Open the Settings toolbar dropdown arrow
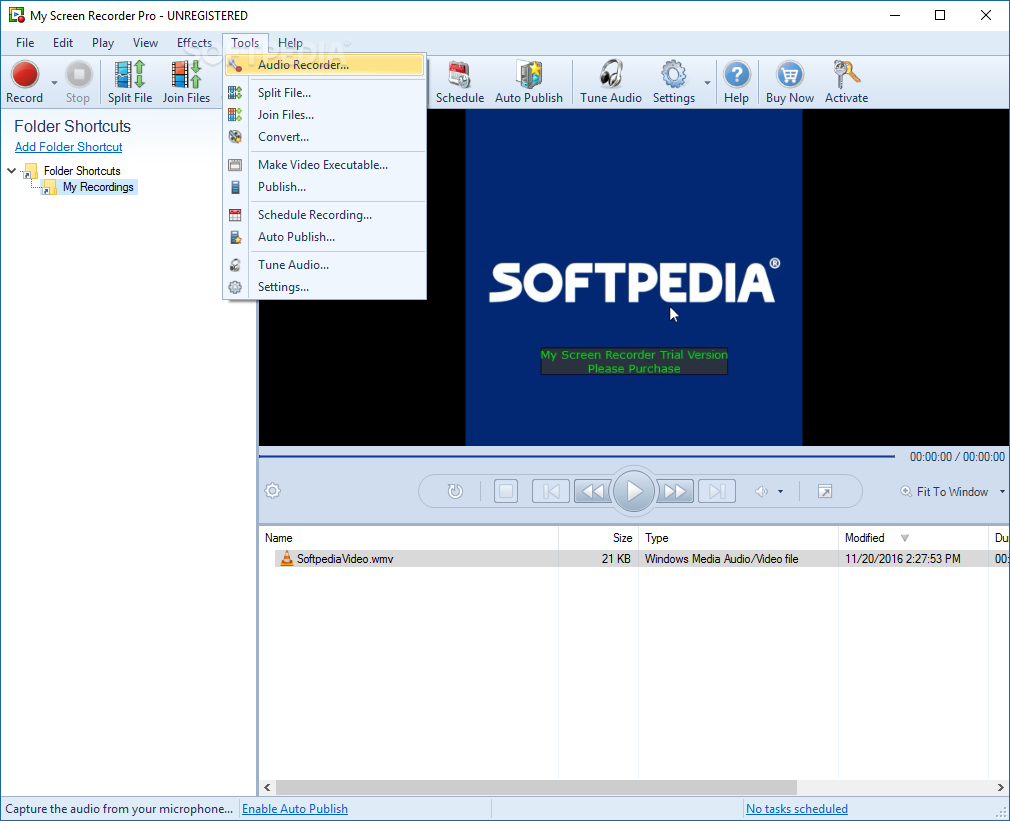The height and width of the screenshot is (821, 1010). (707, 82)
